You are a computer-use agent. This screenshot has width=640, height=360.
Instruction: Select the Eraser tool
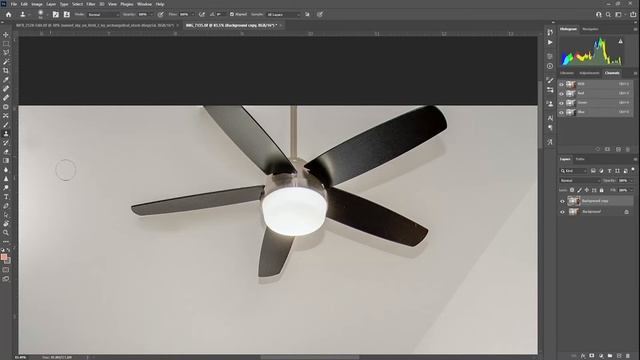point(6,151)
